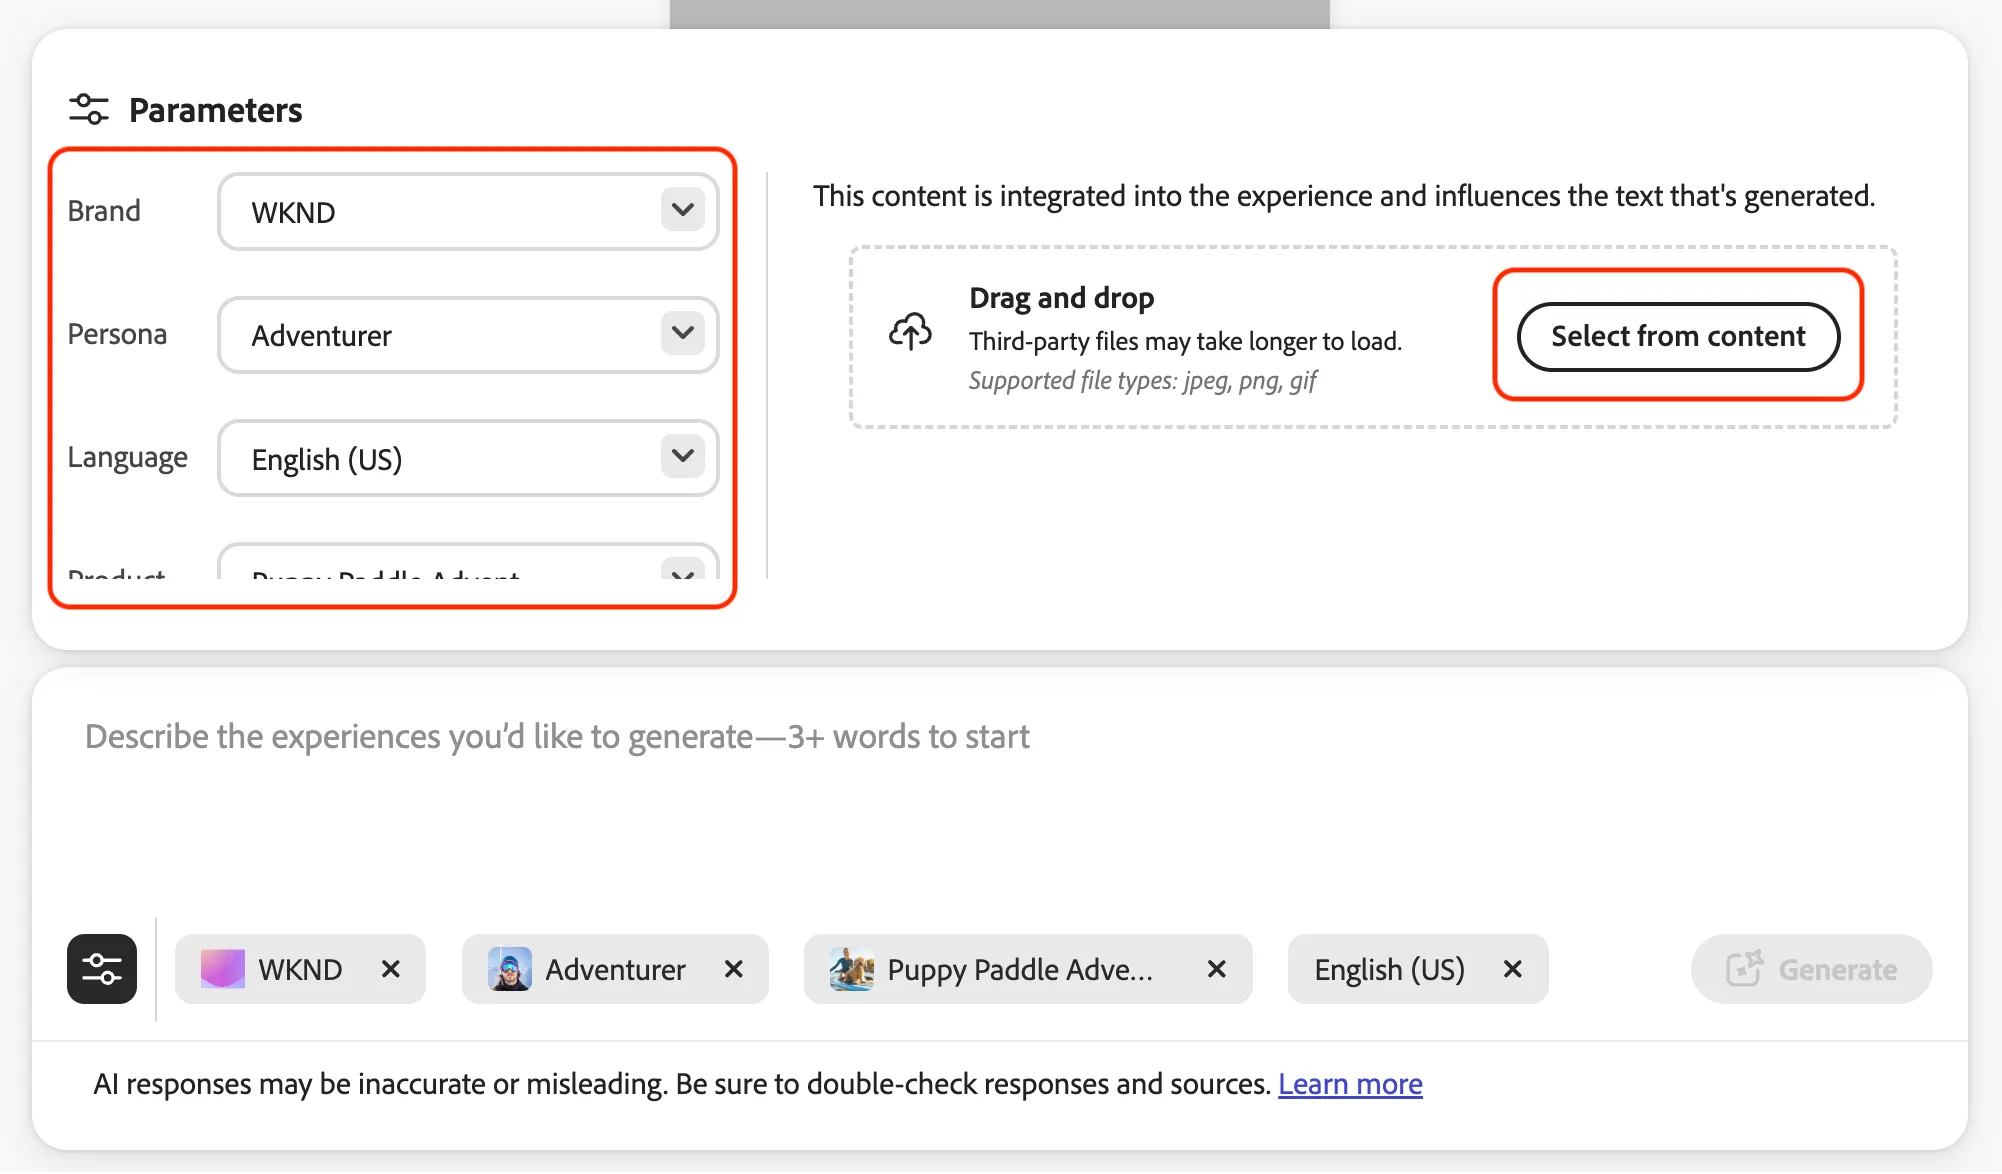Toggle the parameters panel button
Image resolution: width=2002 pixels, height=1174 pixels.
[x=102, y=969]
